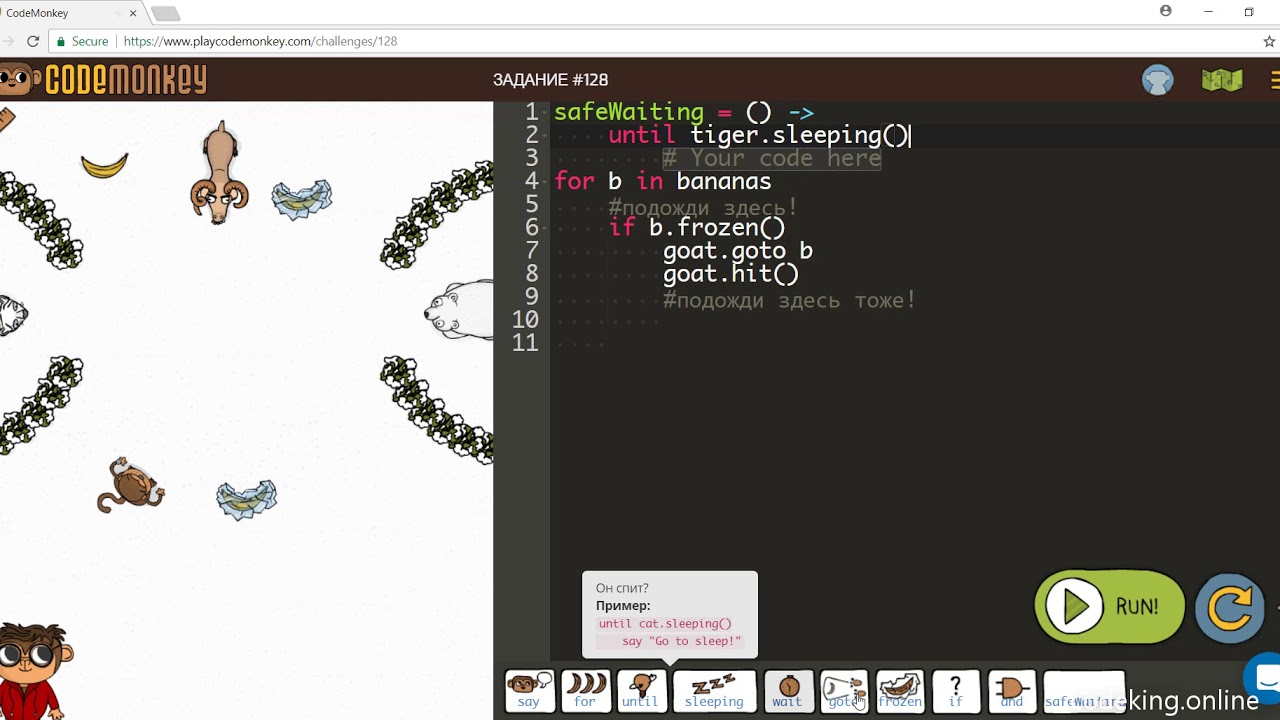This screenshot has height=720, width=1280.
Task: Open the challenge map icon
Action: (1222, 80)
